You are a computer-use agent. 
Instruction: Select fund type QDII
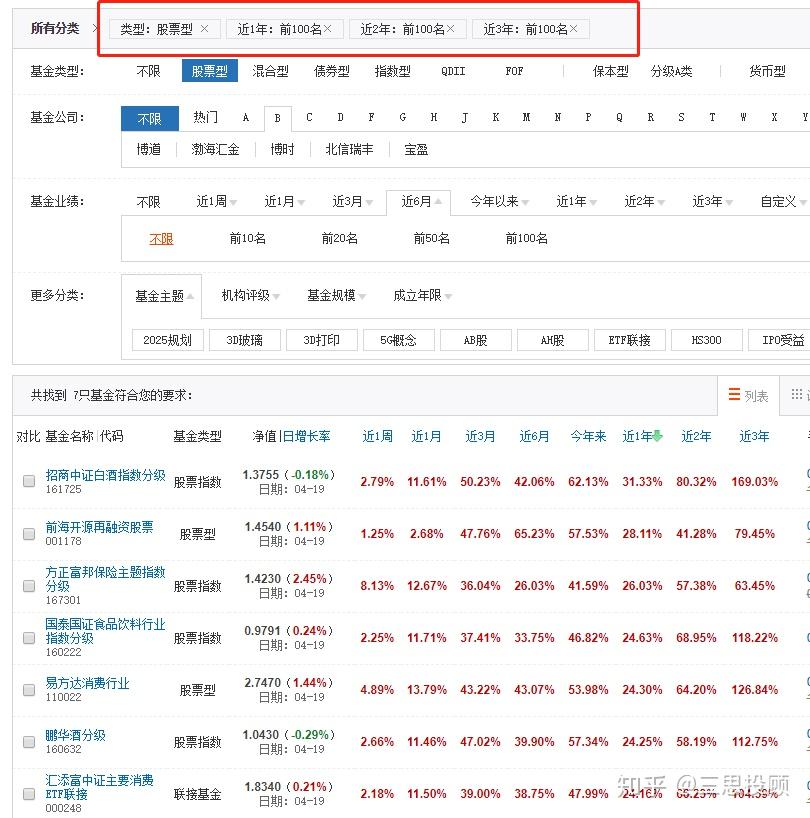(453, 71)
